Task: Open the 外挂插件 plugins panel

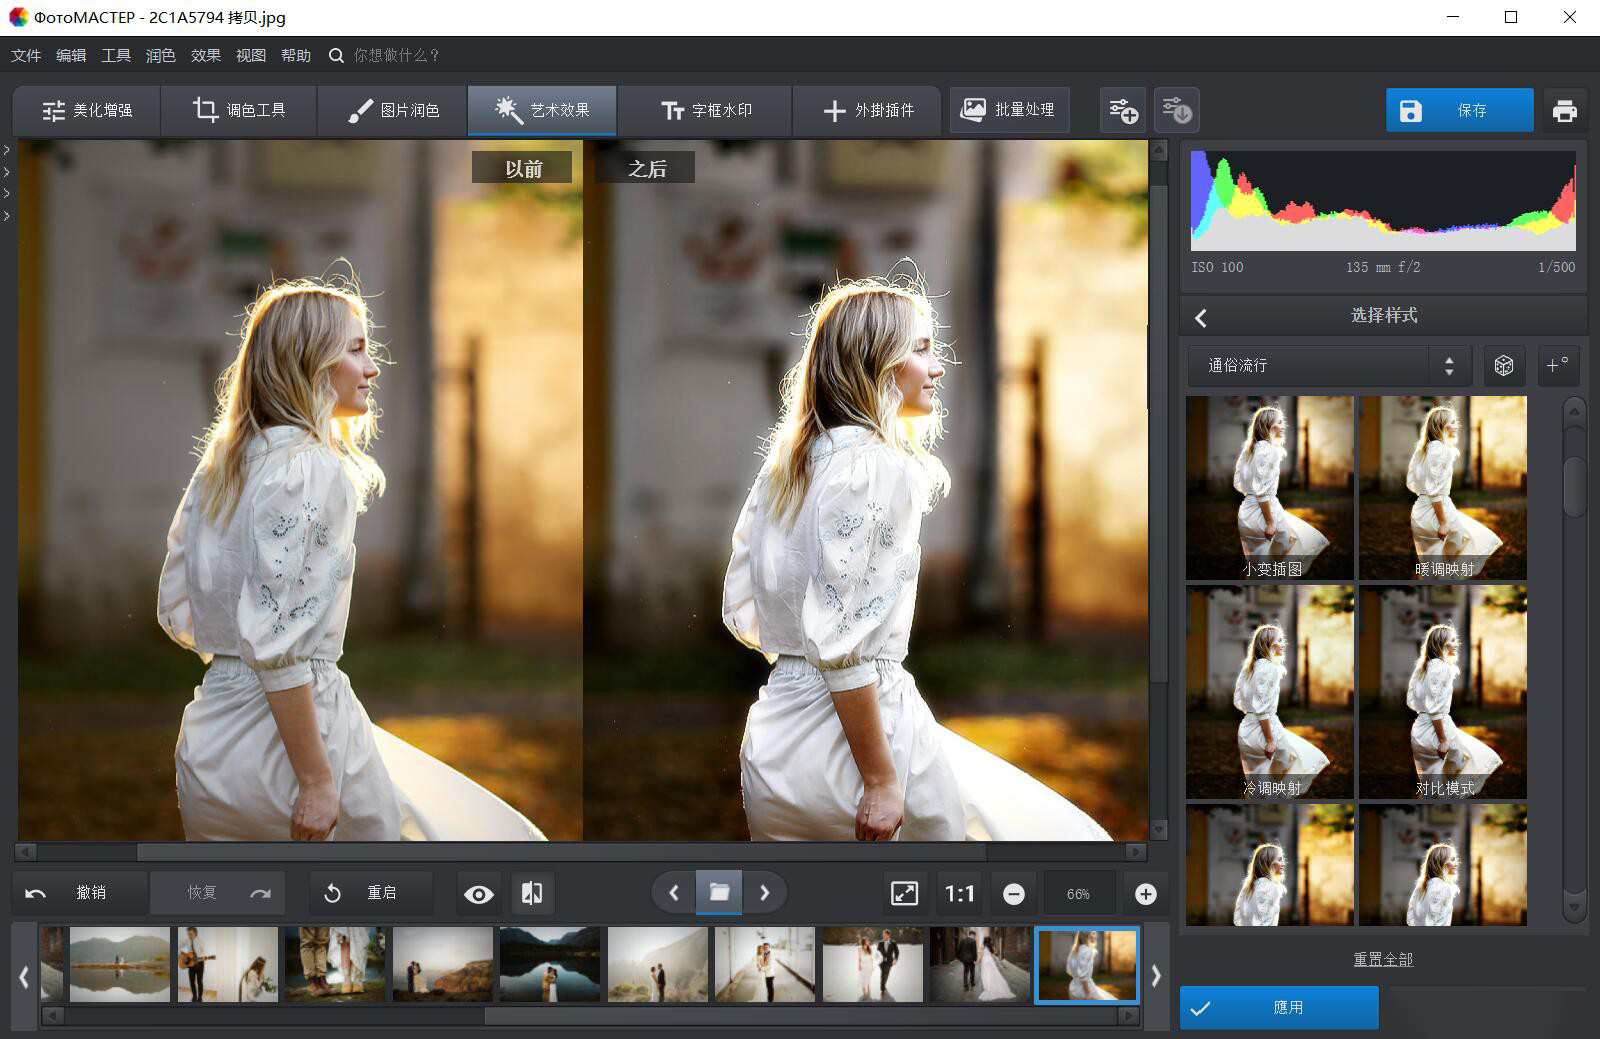Action: pyautogui.click(x=867, y=110)
